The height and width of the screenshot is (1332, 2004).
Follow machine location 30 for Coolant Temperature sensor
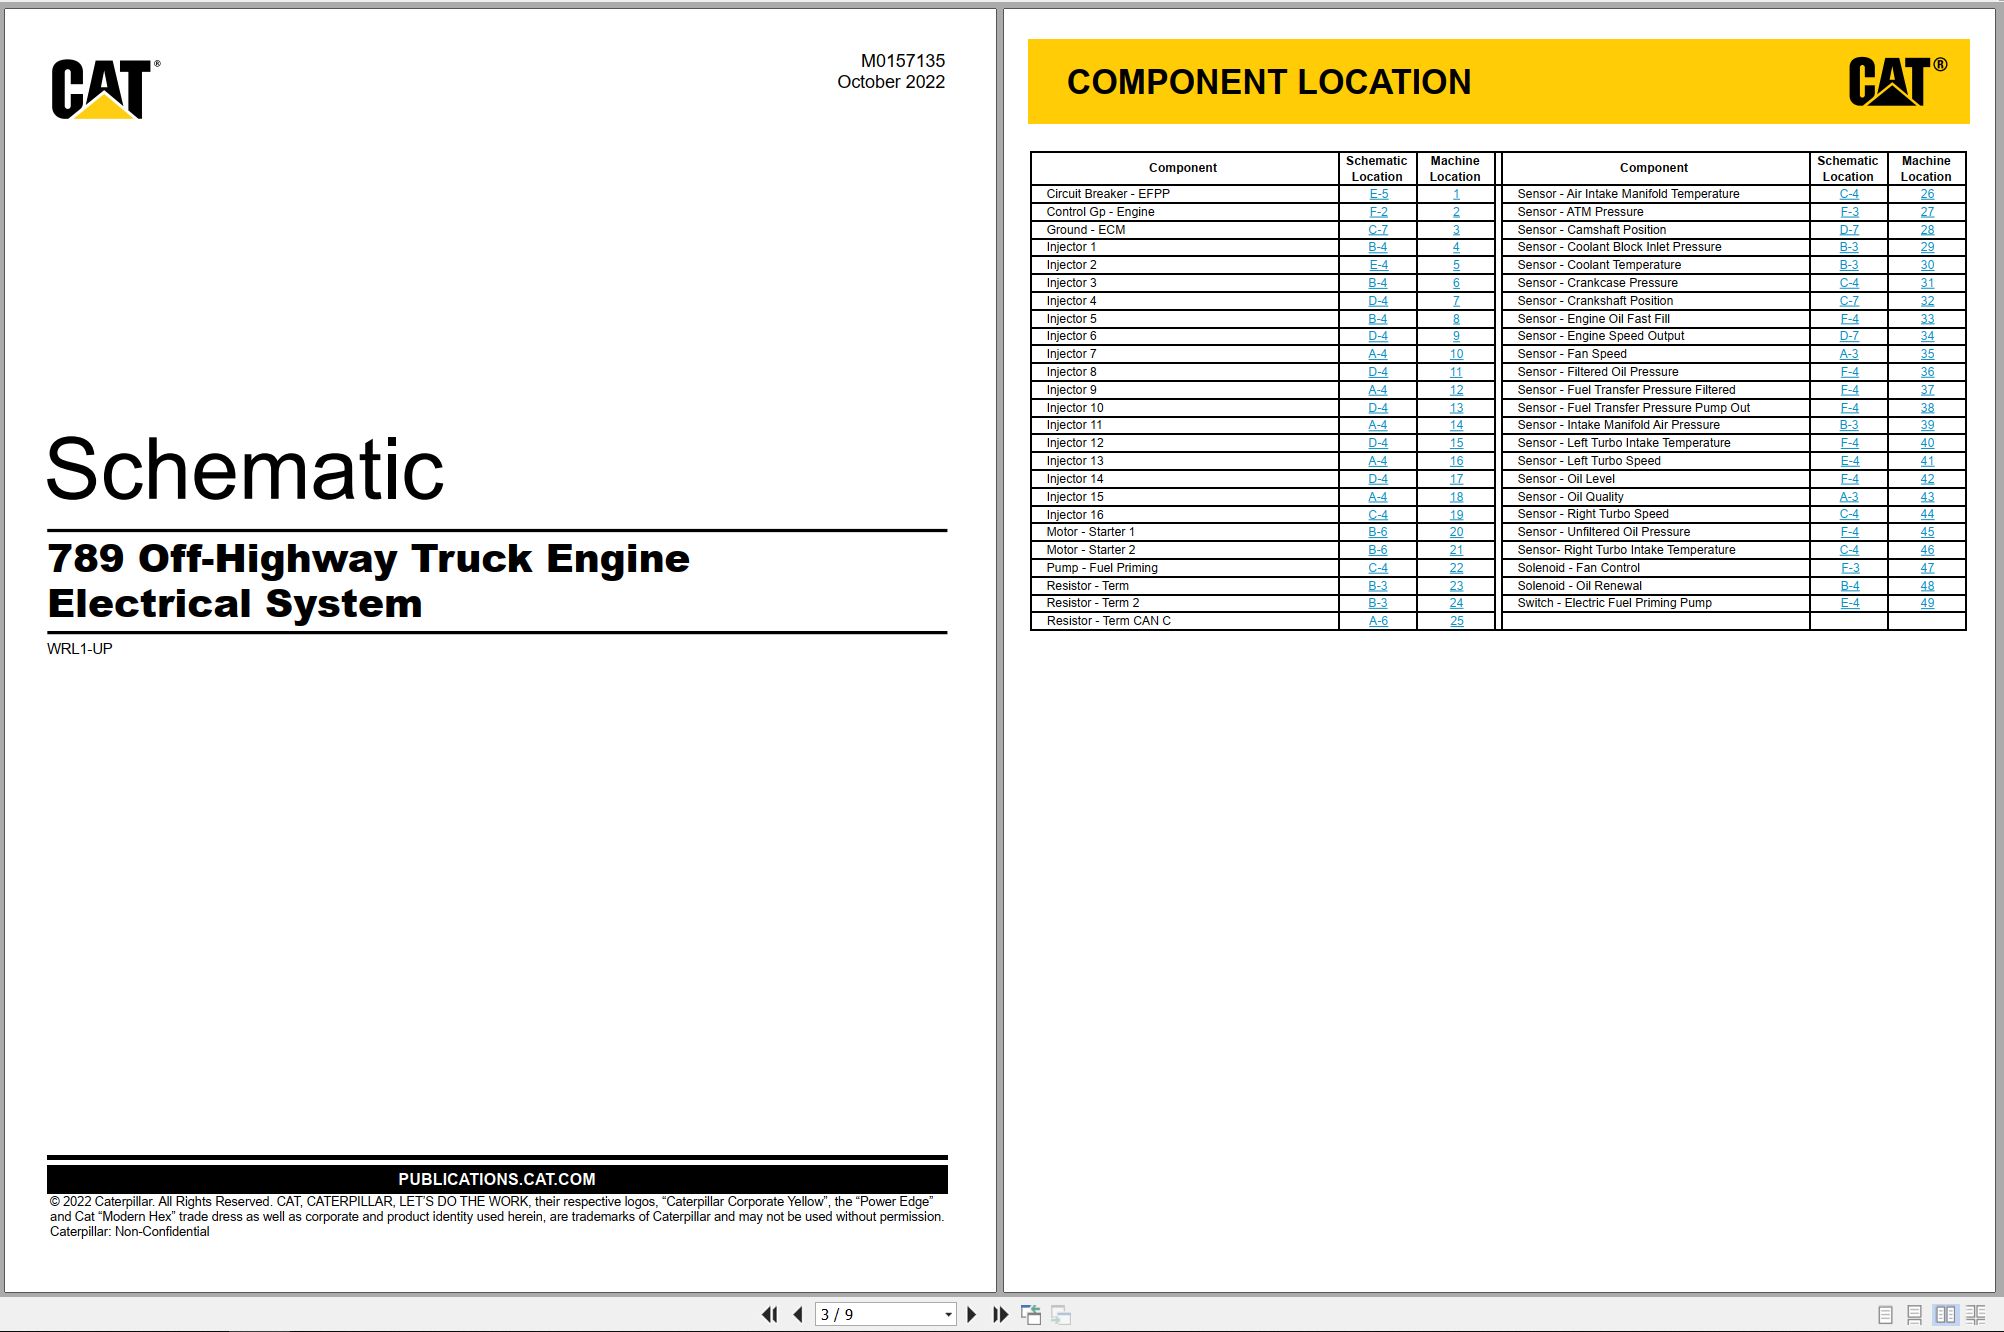click(1927, 265)
